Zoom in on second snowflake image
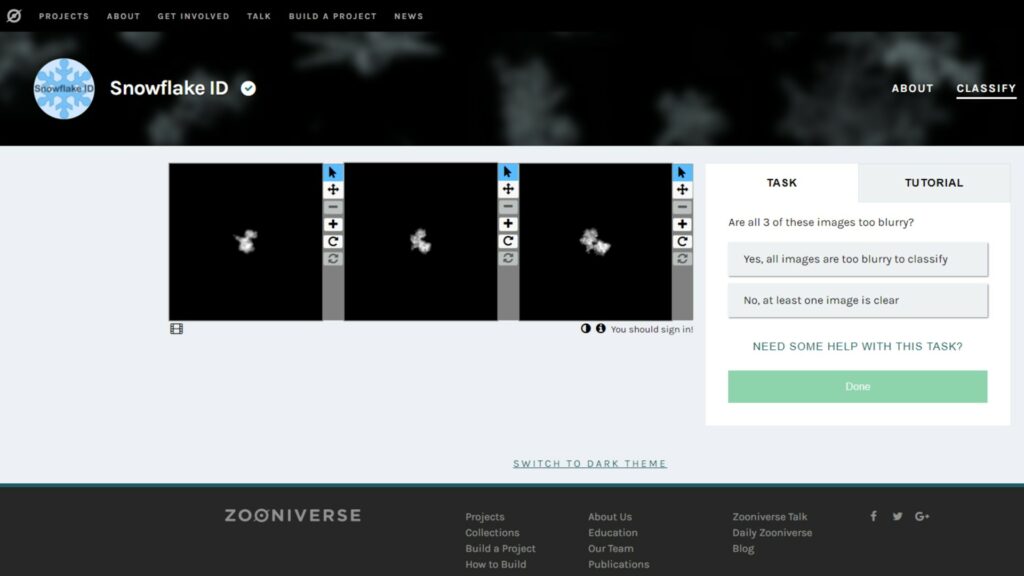This screenshot has height=576, width=1024. [508, 224]
